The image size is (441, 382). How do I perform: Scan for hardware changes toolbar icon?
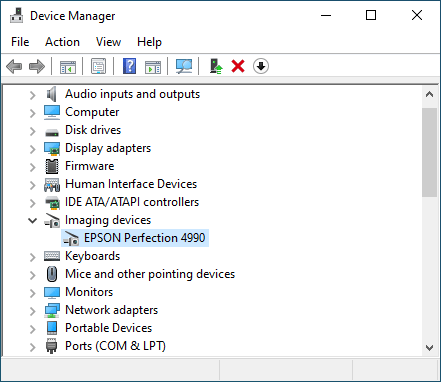(x=184, y=66)
